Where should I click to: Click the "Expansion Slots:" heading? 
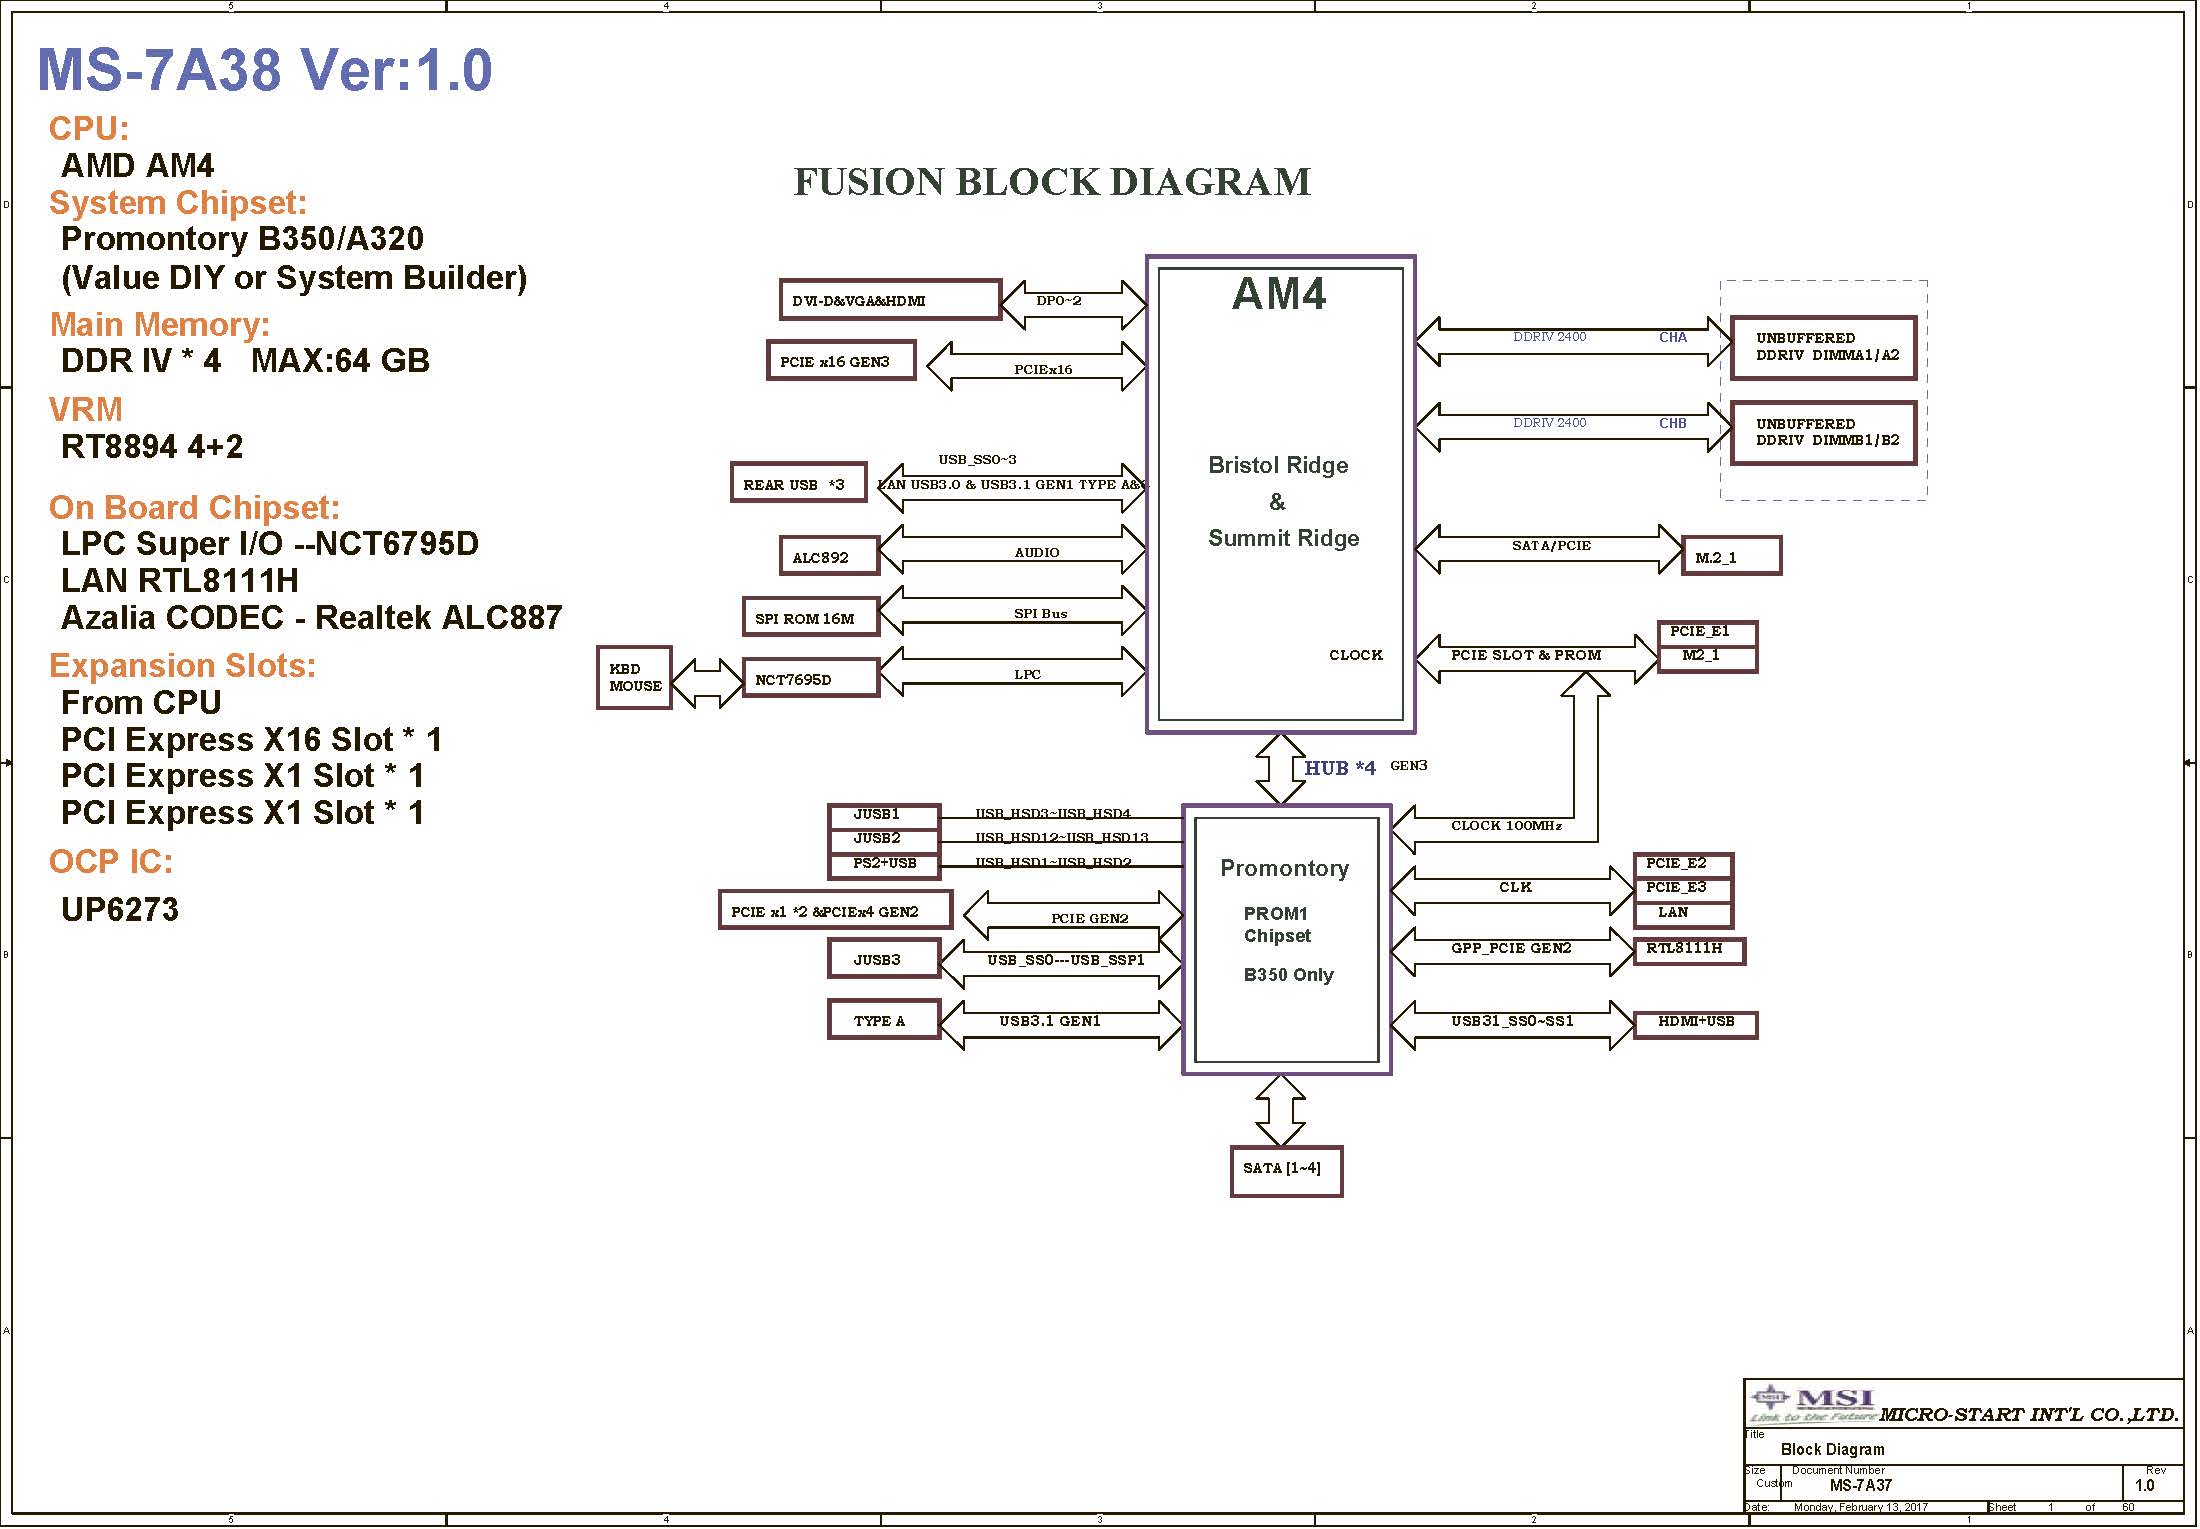tap(183, 666)
